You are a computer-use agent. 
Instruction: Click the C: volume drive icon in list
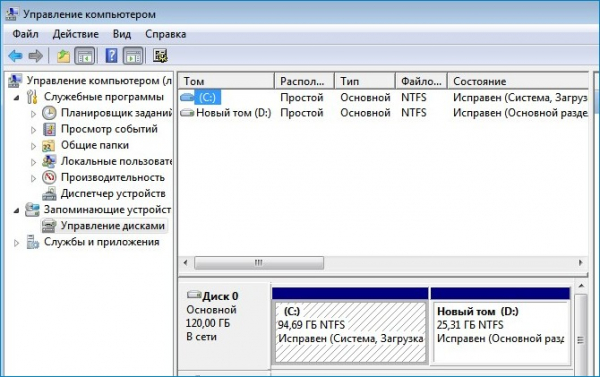point(187,97)
